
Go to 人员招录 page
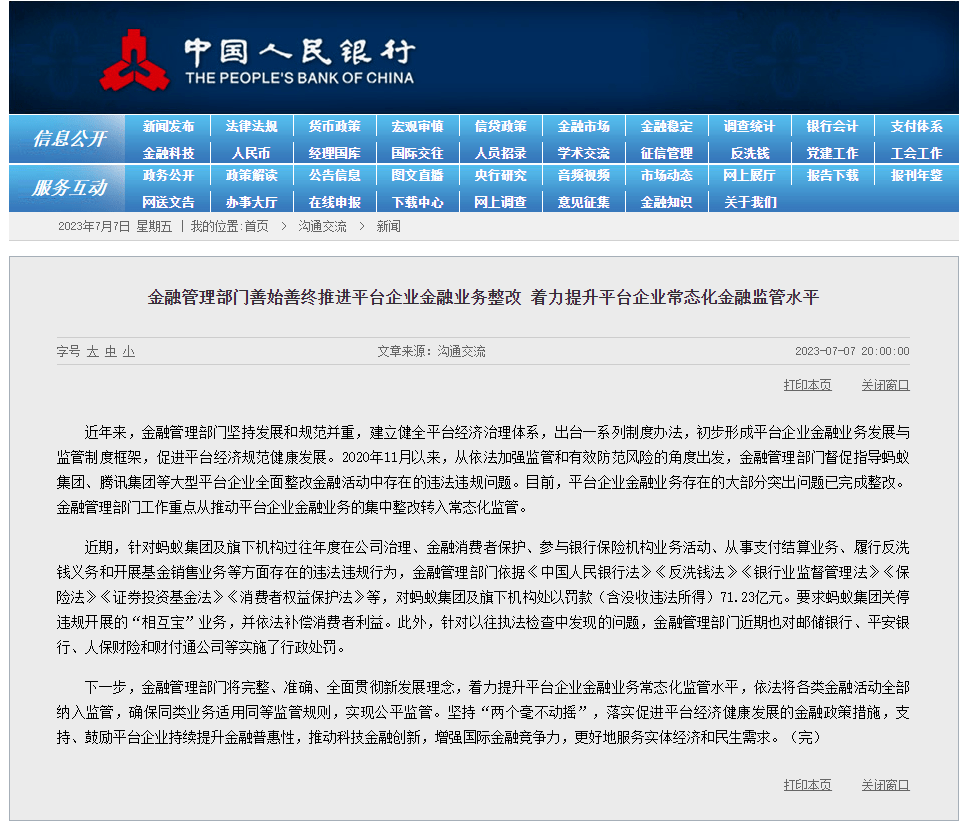500,153
